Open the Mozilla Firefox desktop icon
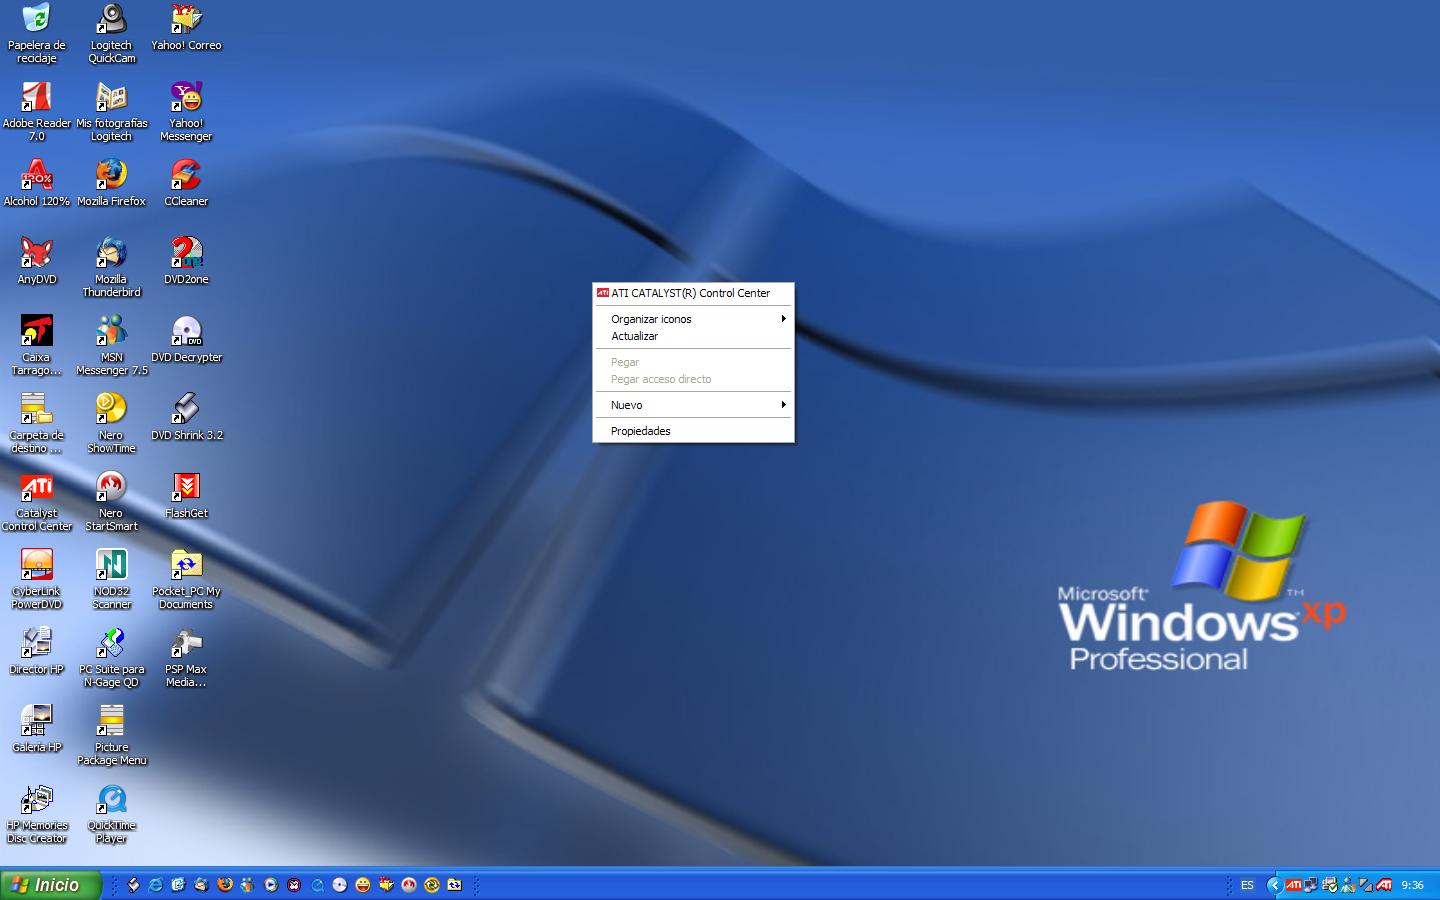Image resolution: width=1440 pixels, height=900 pixels. coord(111,176)
